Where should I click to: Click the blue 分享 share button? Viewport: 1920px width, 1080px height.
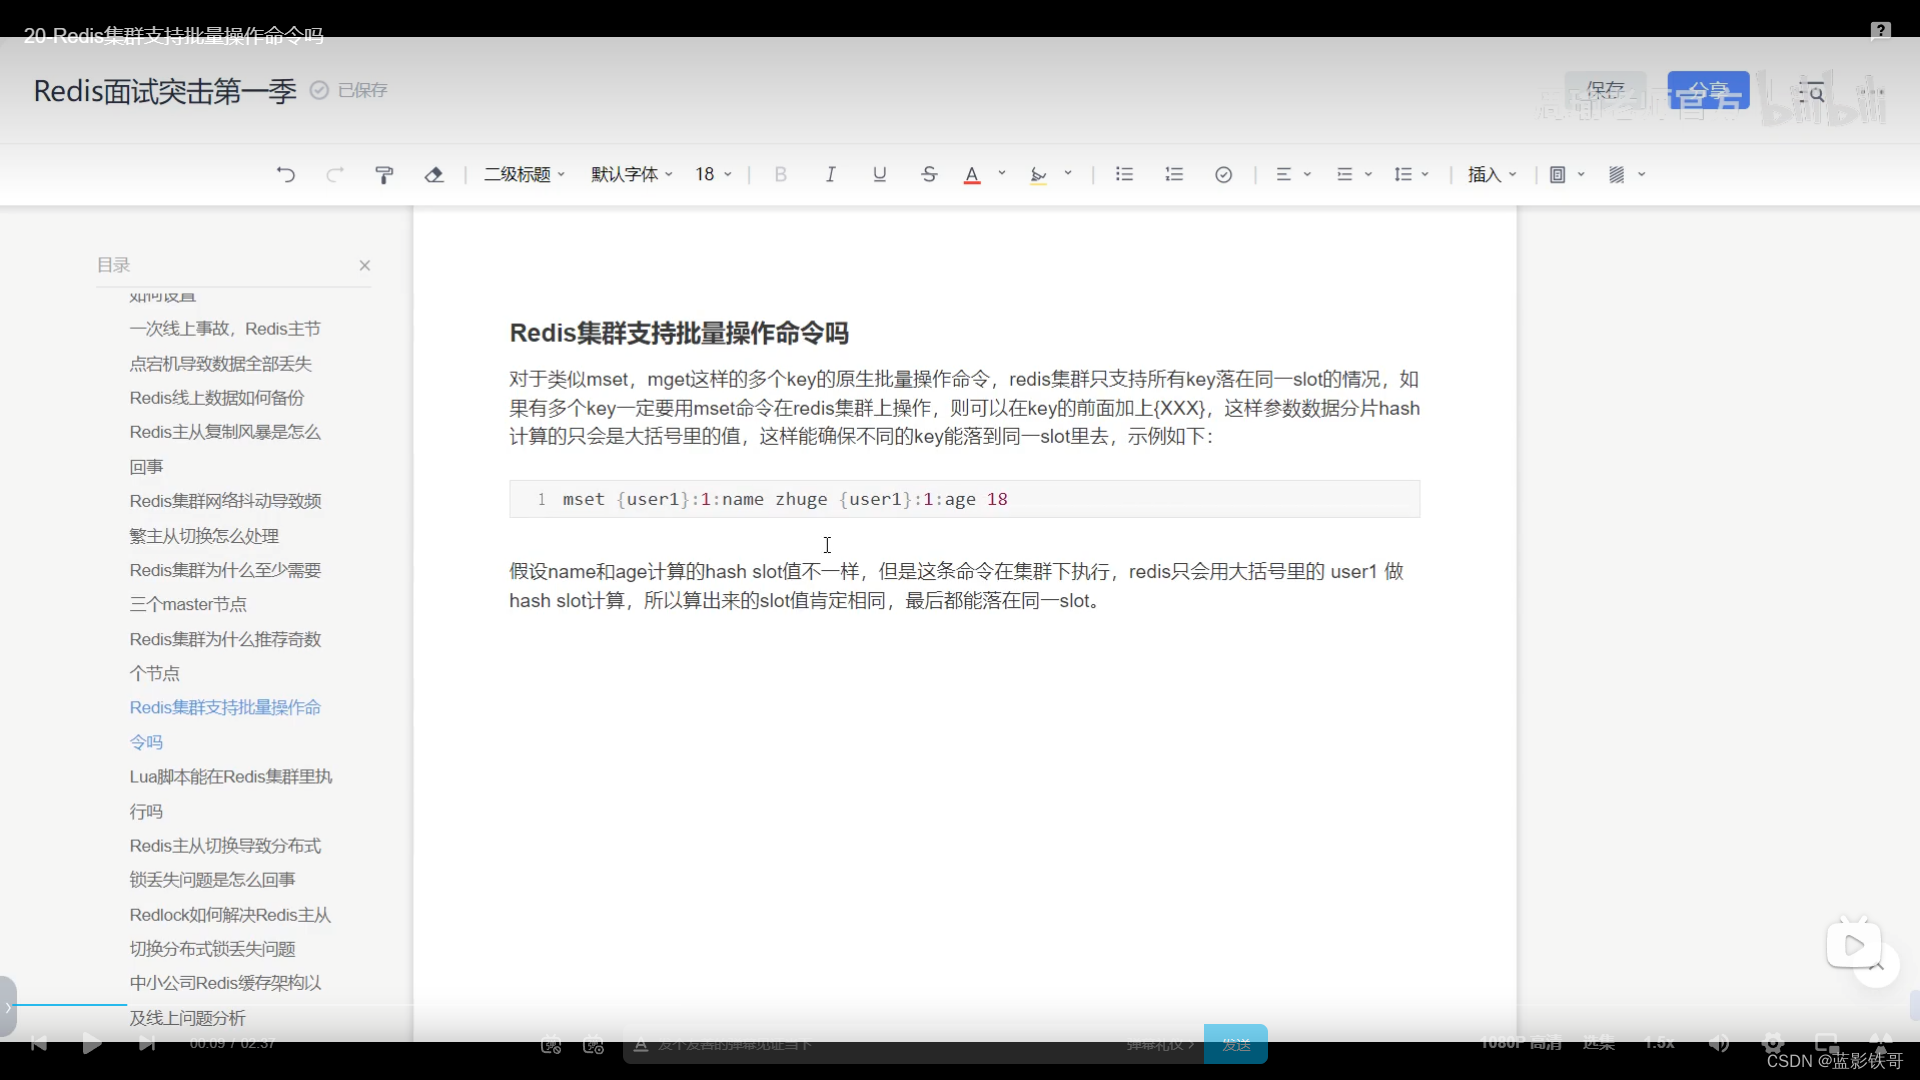pyautogui.click(x=1708, y=91)
